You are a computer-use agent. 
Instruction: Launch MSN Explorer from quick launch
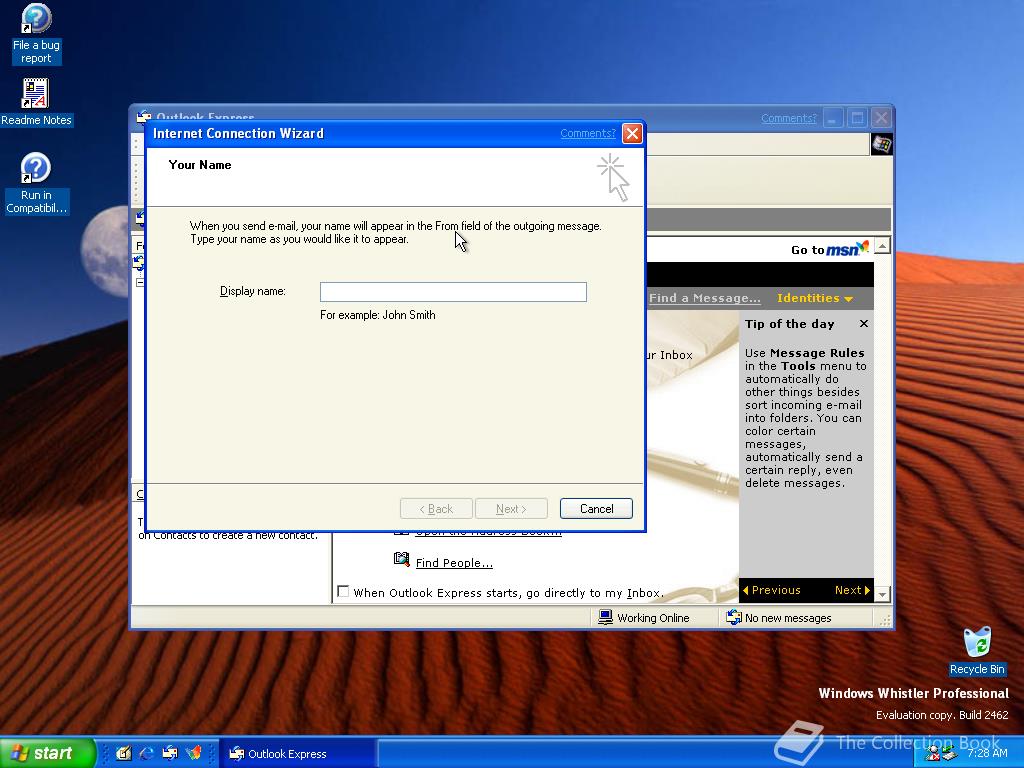193,753
